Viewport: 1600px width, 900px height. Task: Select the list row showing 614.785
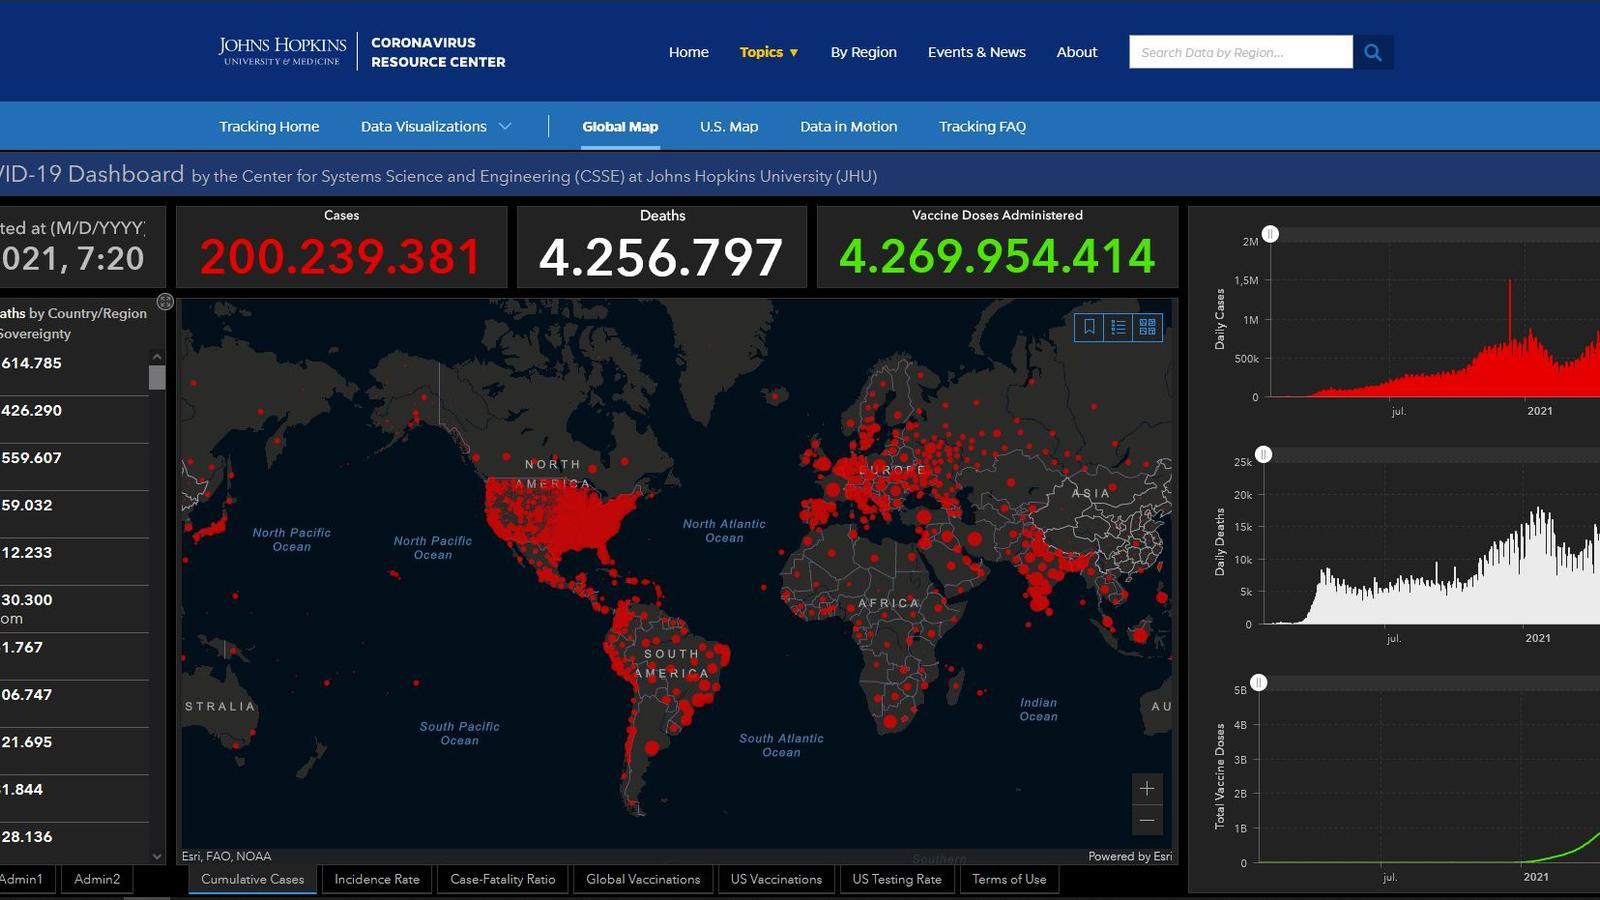[x=74, y=372]
